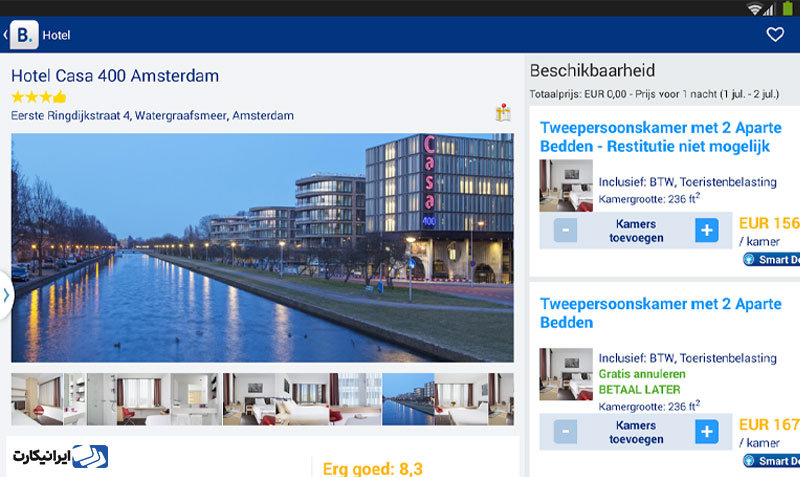Viewport: 800px width, 477px height.
Task: Open the white bathroom thumbnail
Action: (x=196, y=399)
